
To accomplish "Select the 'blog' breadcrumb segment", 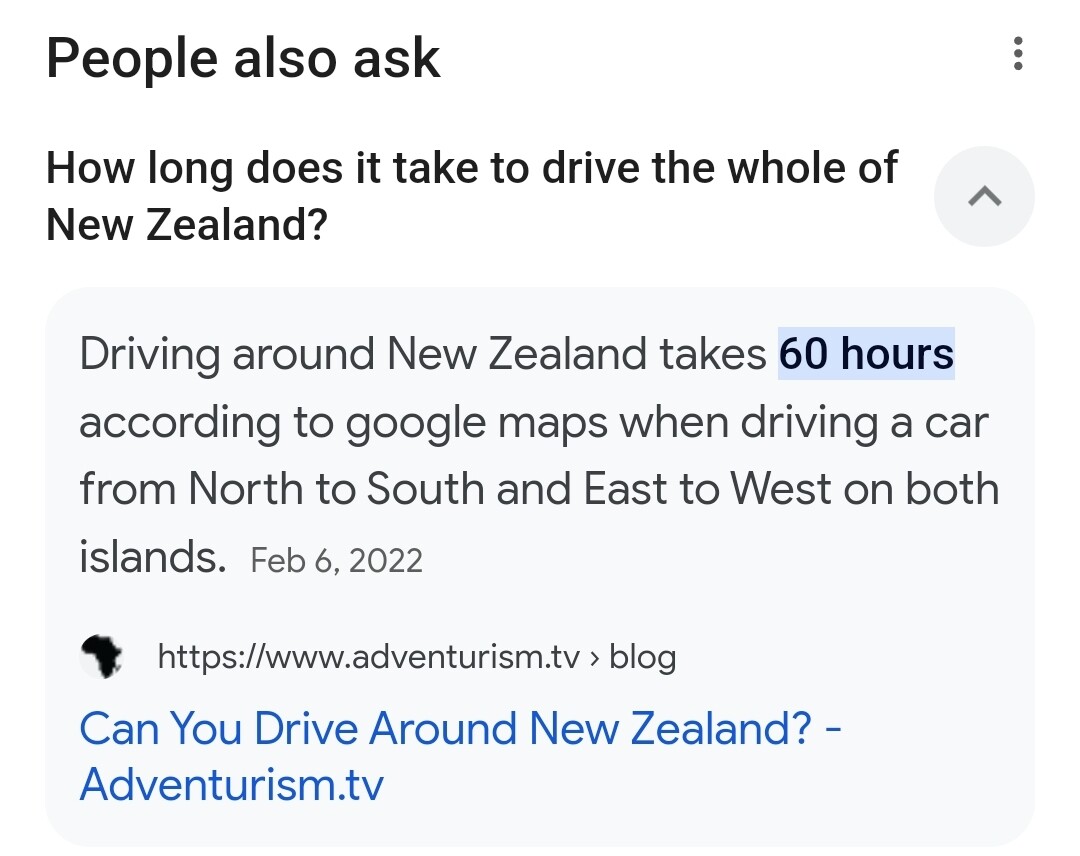I will (x=643, y=657).
